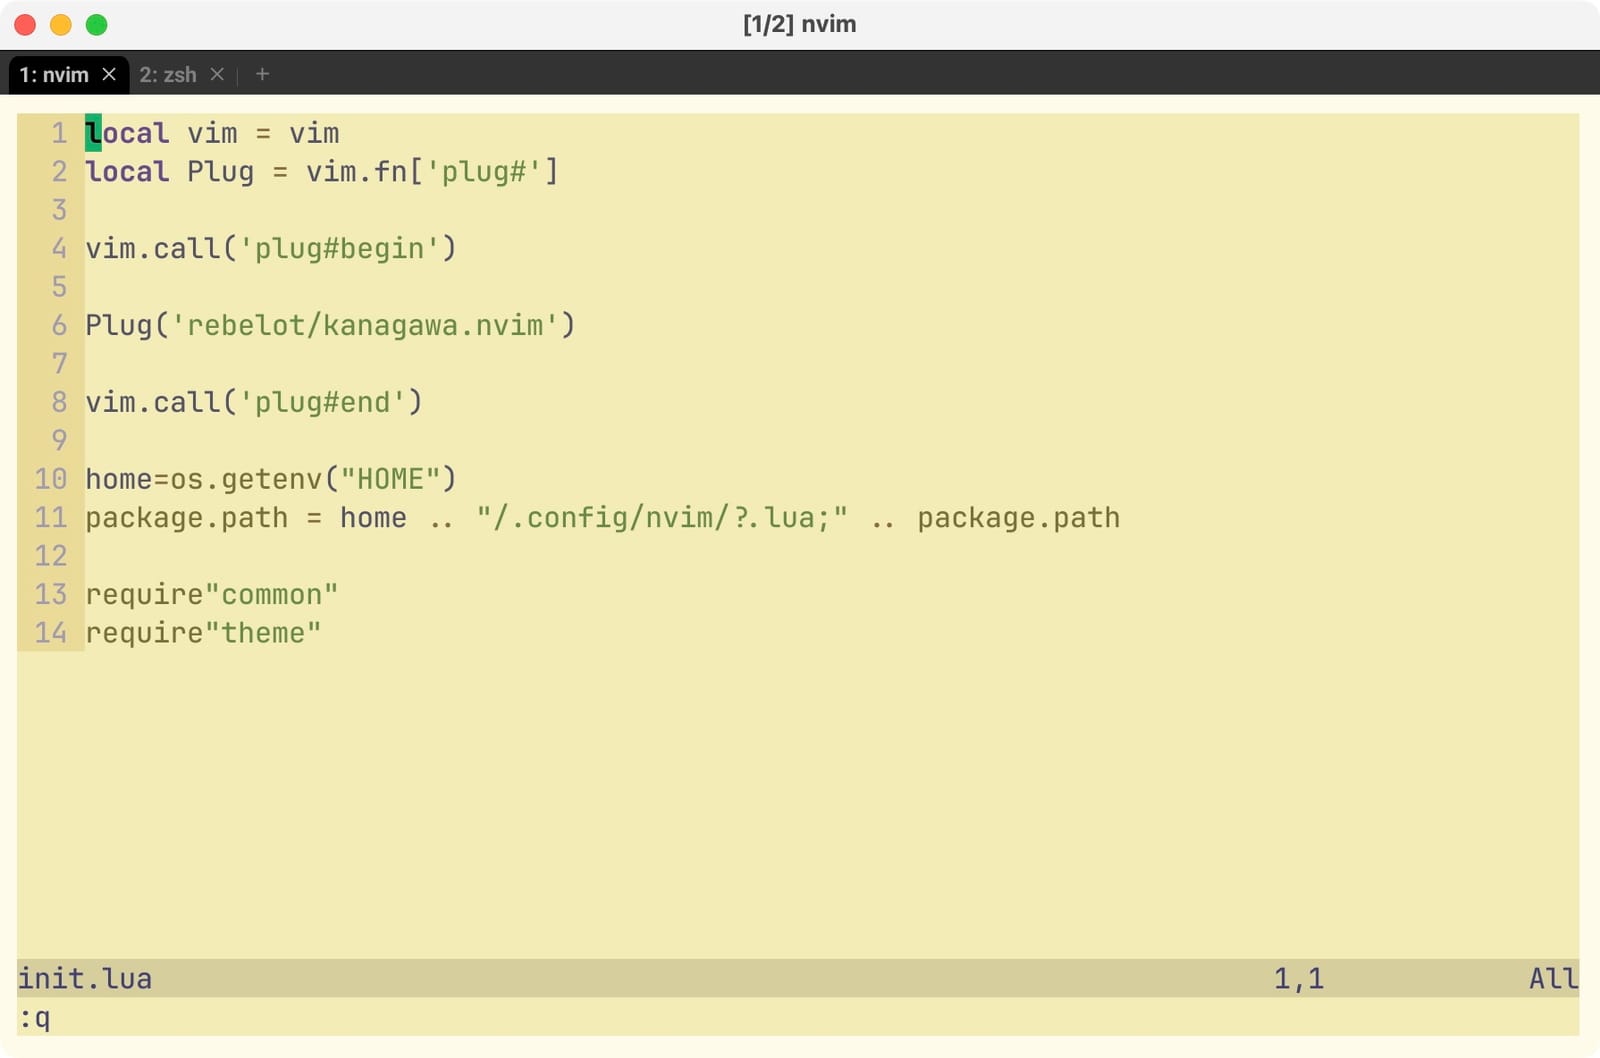Click the 'All' scroll indicator in the status bar
Viewport: 1600px width, 1058px height.
tap(1551, 978)
